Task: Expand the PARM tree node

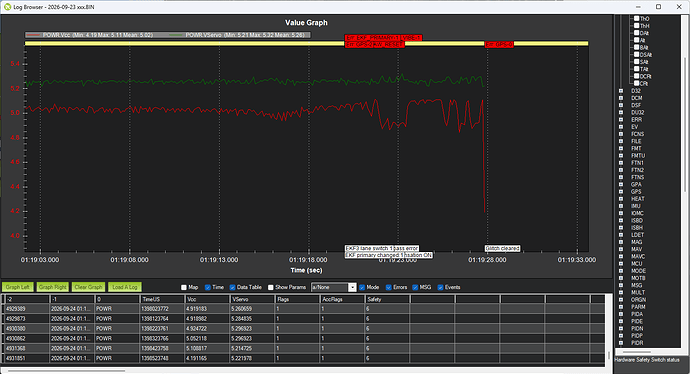Action: pos(621,307)
